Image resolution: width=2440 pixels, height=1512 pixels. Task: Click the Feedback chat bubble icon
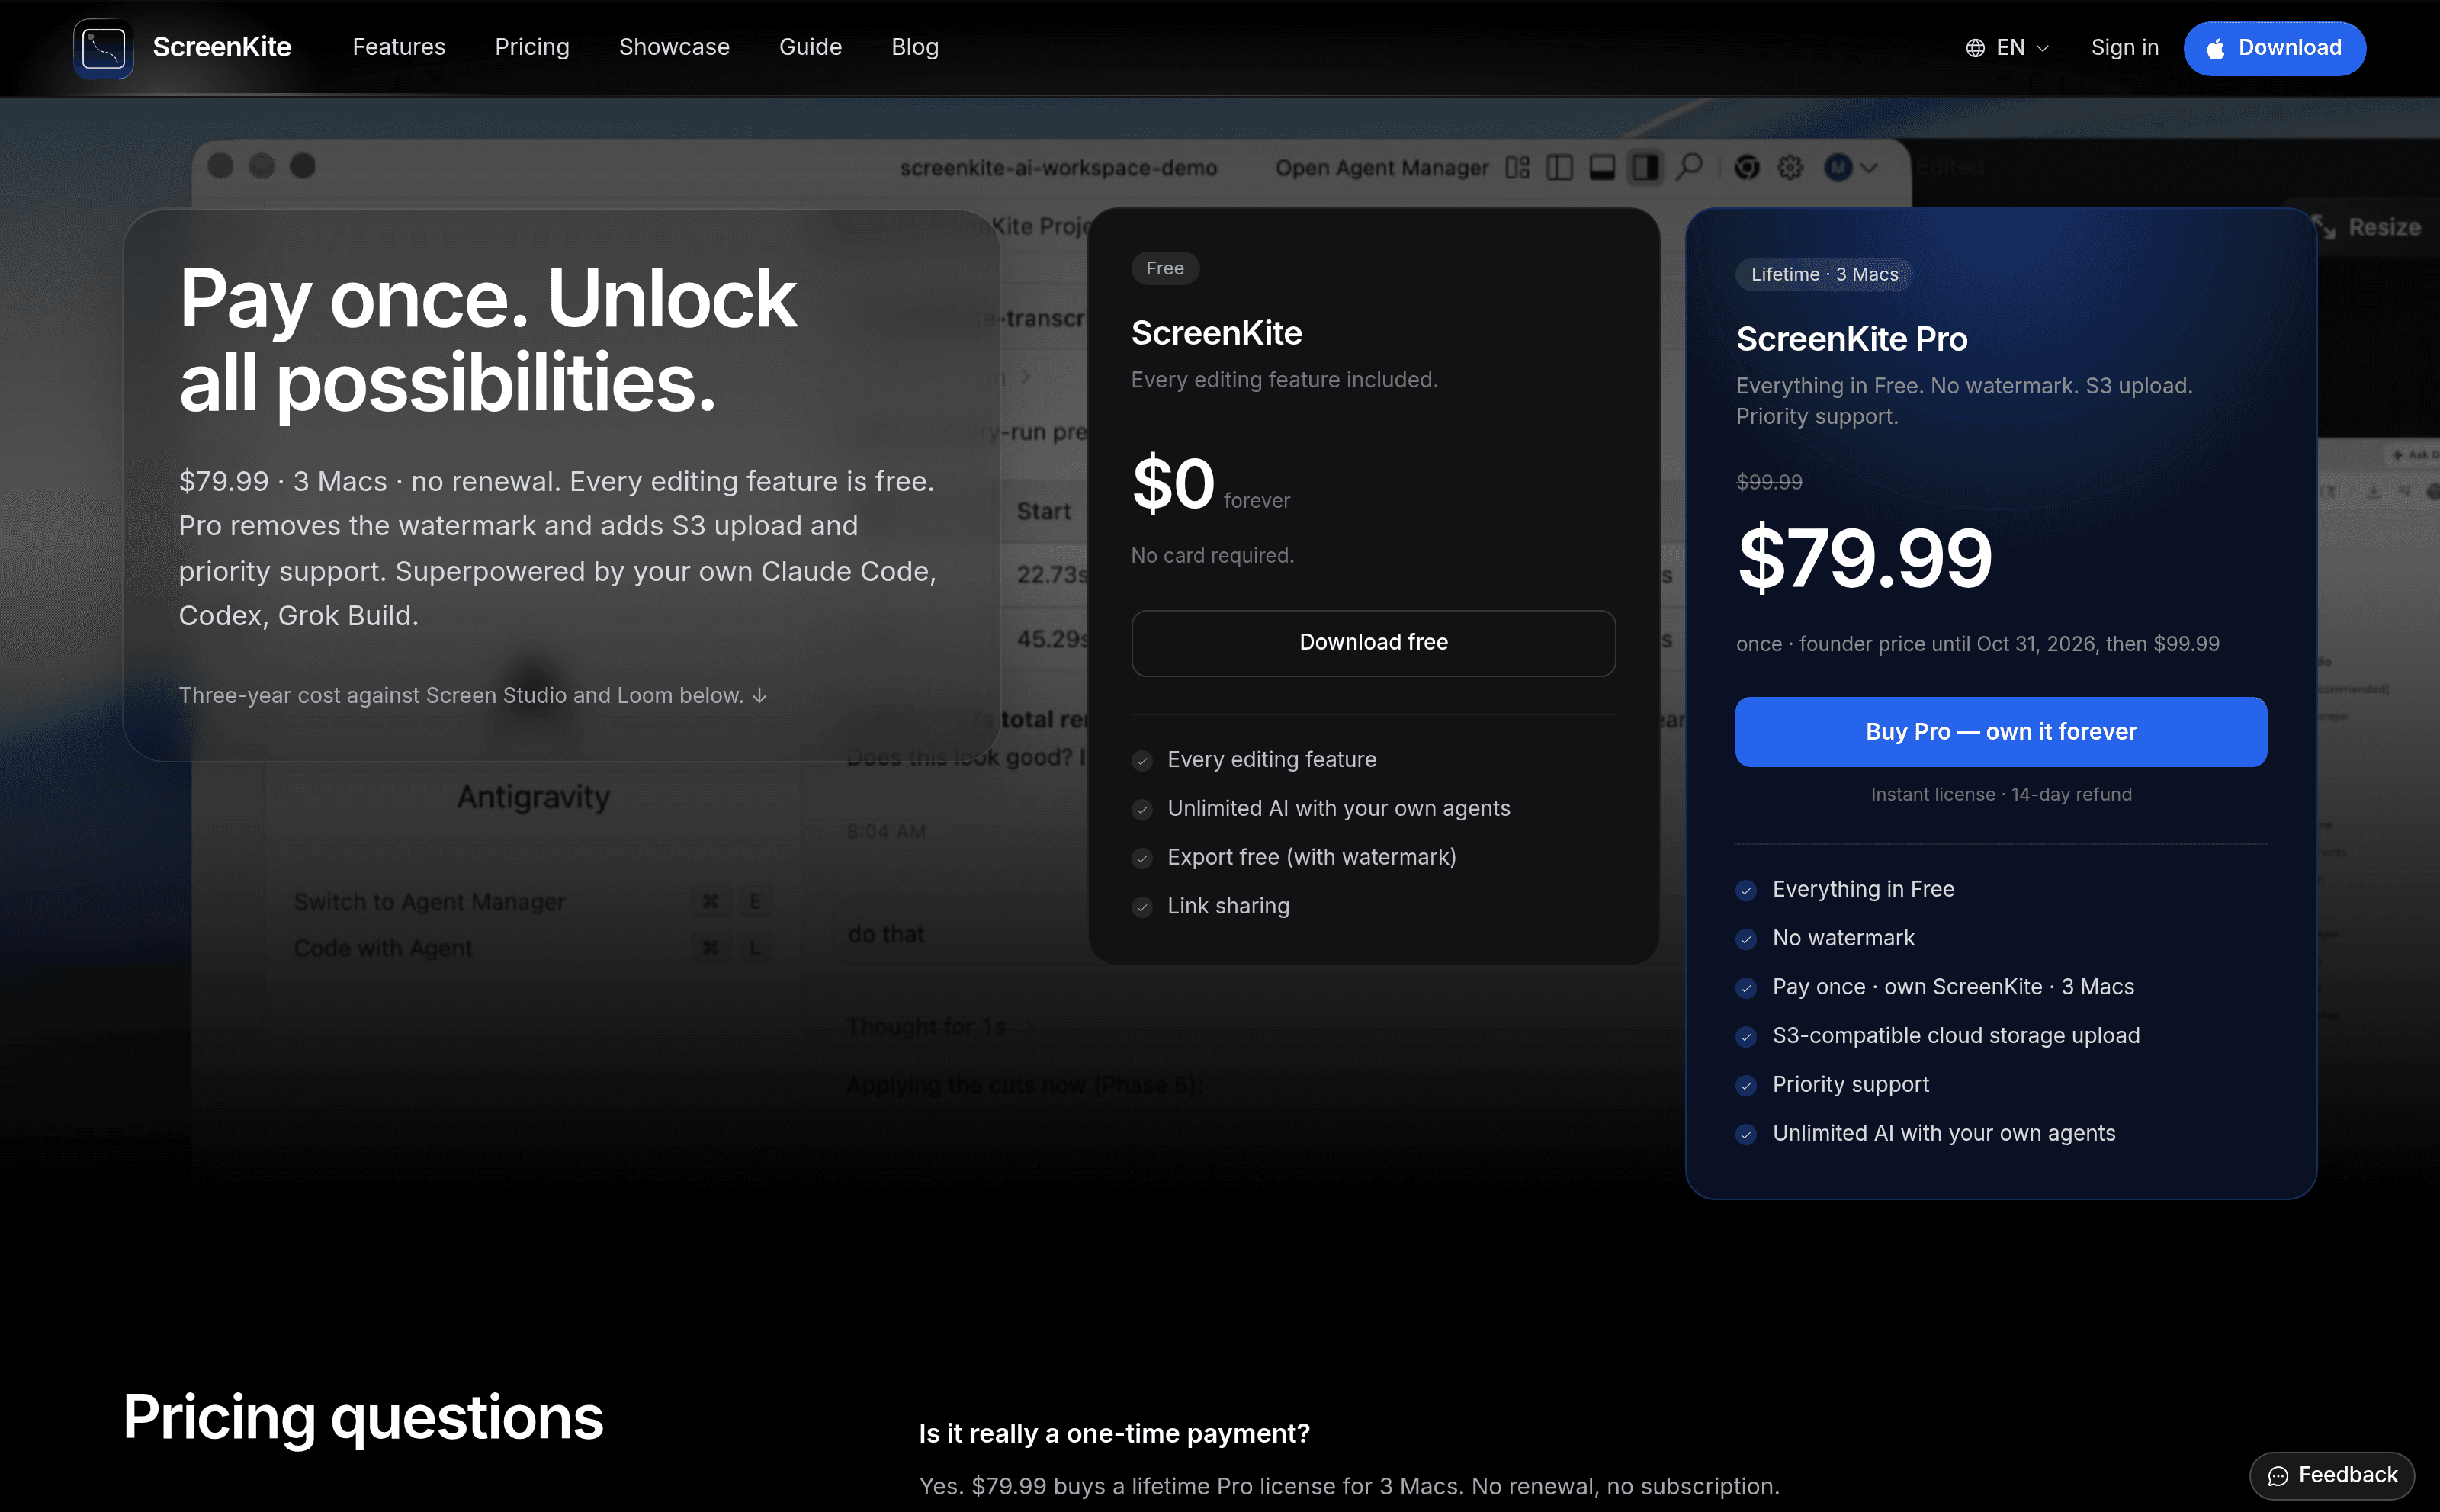[x=2278, y=1476]
